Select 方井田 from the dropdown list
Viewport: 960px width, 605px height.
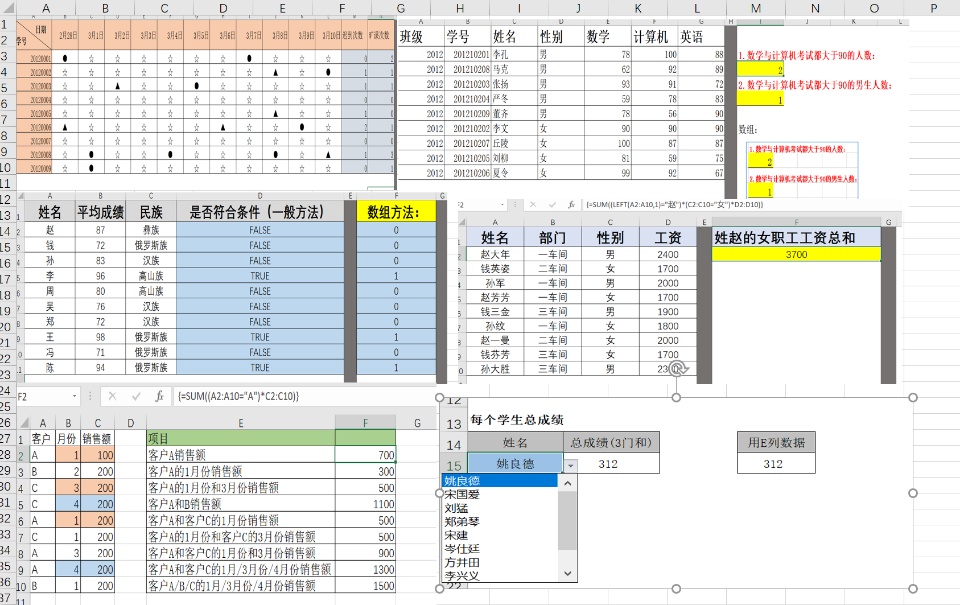[x=462, y=562]
